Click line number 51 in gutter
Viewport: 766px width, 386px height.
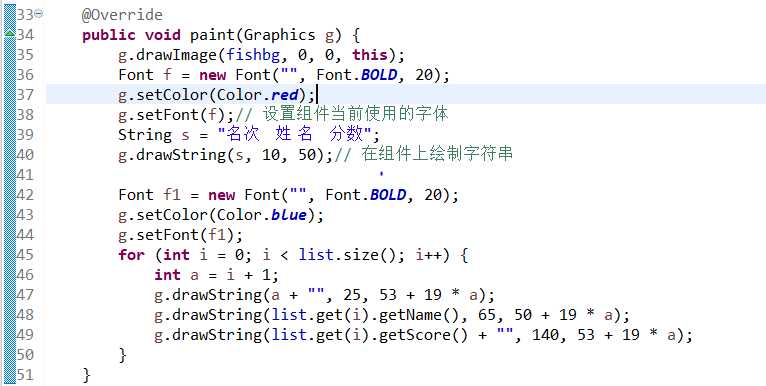(25, 375)
